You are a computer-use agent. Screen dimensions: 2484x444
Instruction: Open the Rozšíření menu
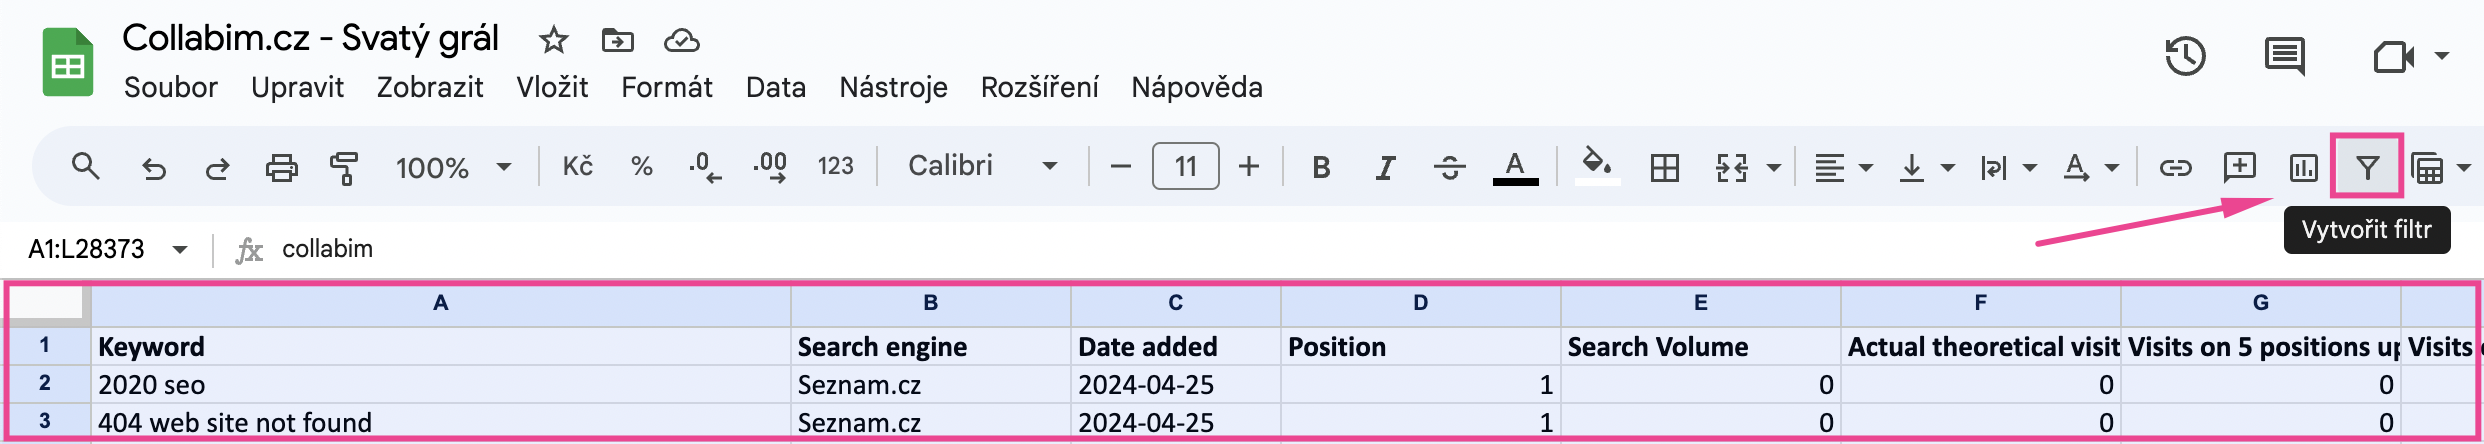pos(1039,88)
